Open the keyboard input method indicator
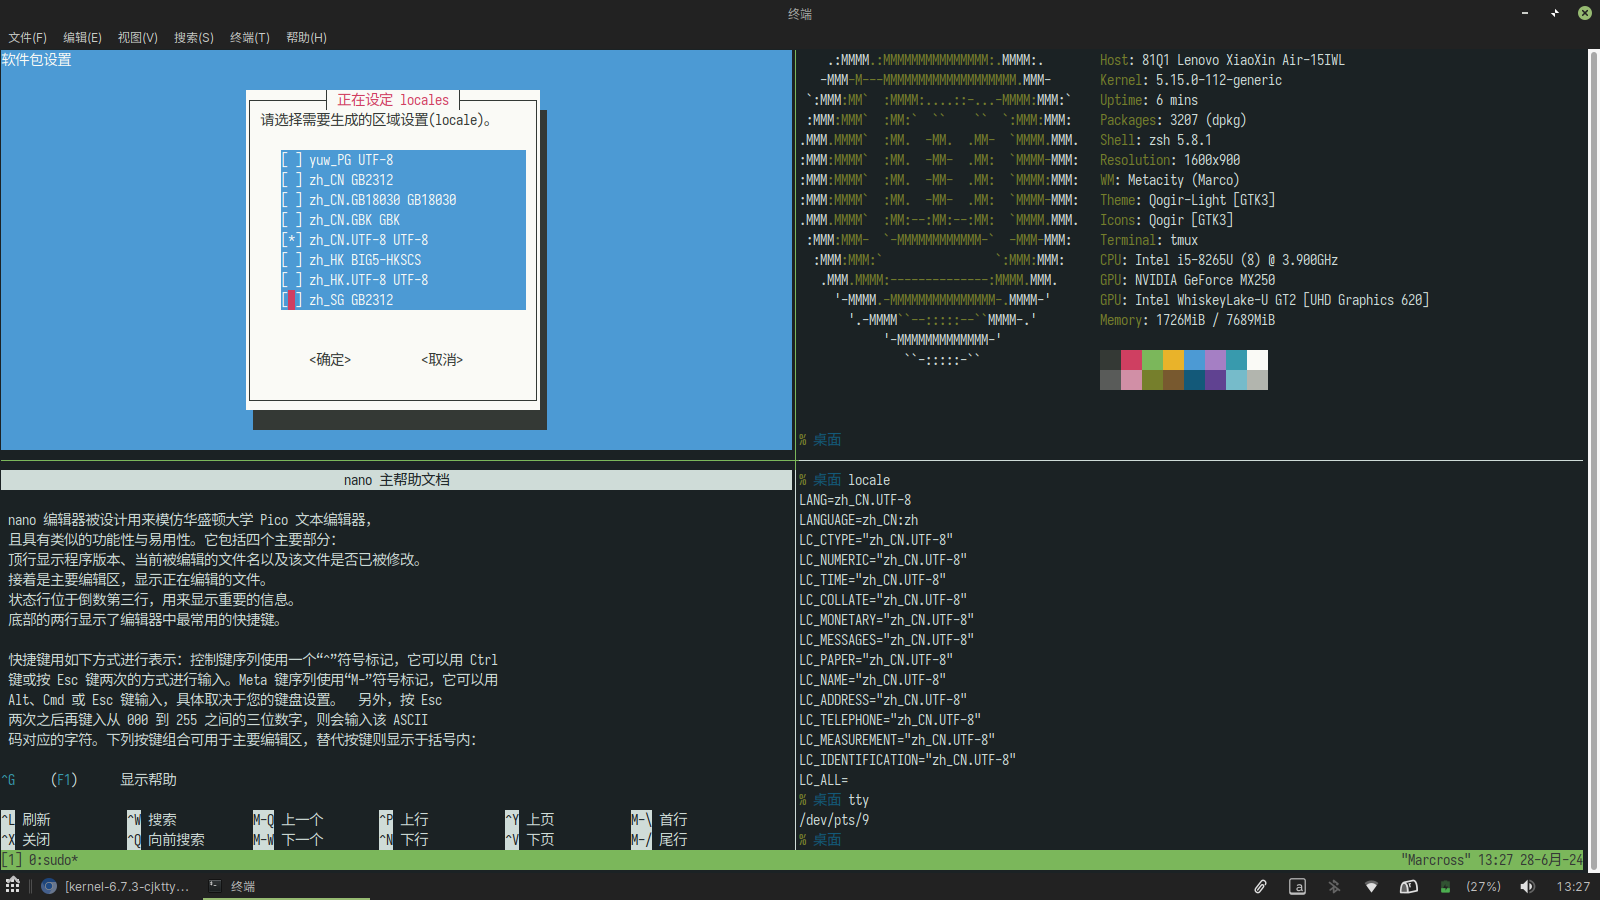 (x=1297, y=886)
